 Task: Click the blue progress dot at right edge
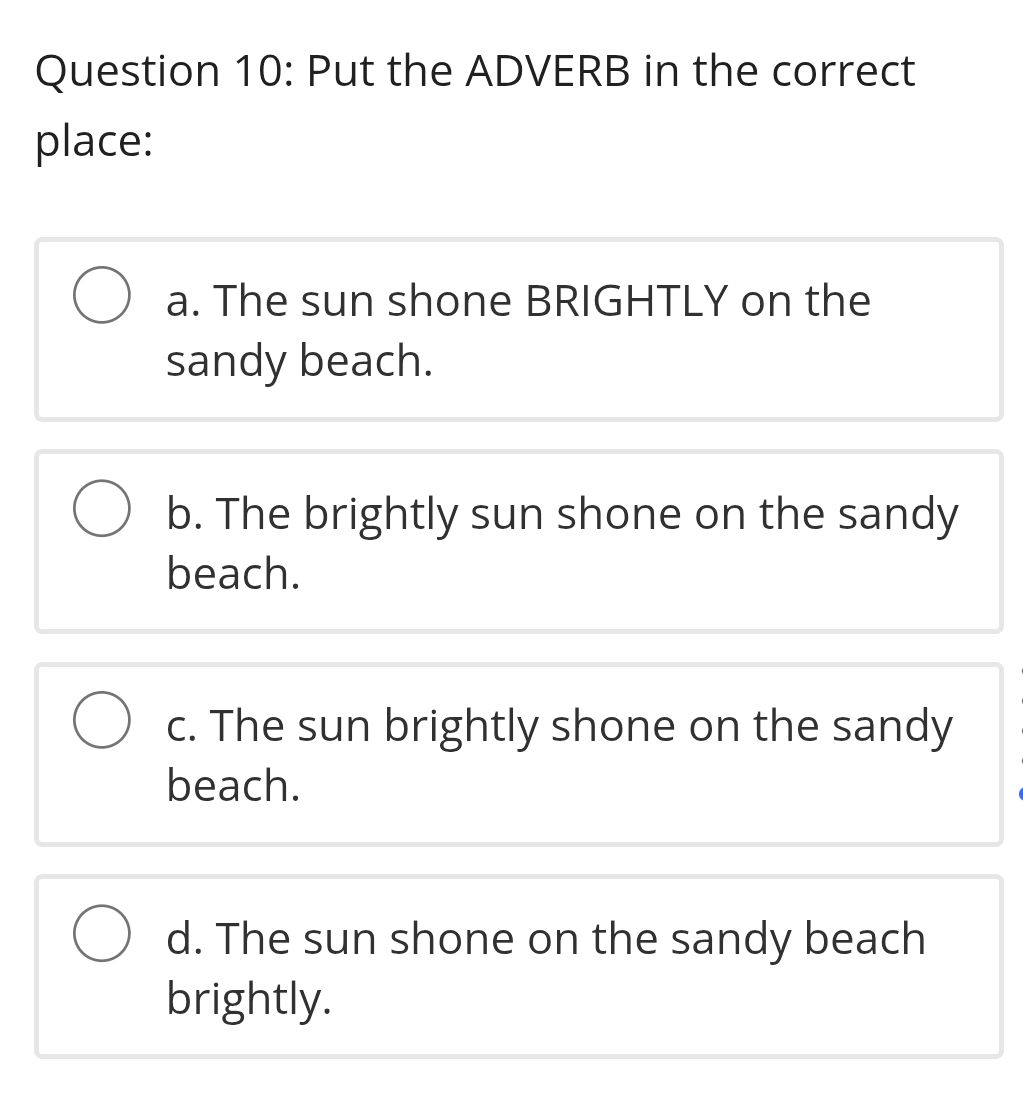[x=1019, y=794]
